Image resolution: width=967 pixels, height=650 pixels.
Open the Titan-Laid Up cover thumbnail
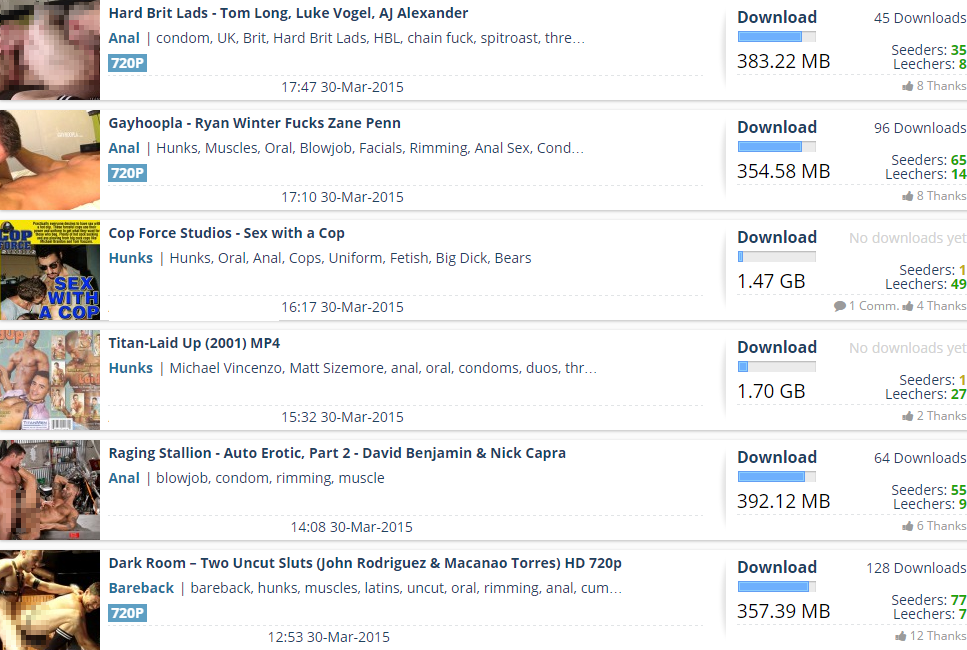[50, 380]
